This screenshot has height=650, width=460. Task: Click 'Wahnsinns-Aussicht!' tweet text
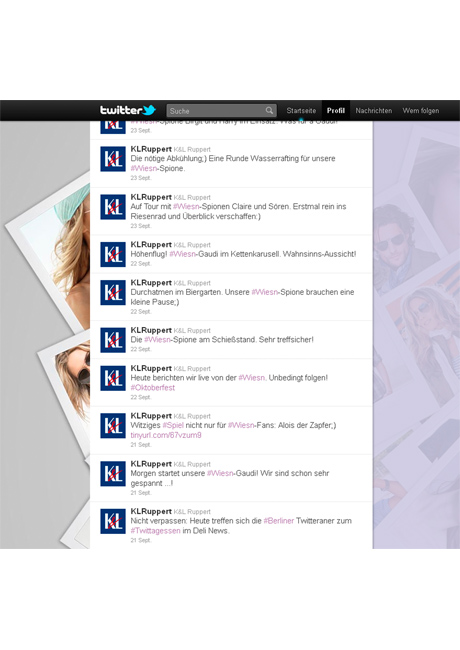319,254
